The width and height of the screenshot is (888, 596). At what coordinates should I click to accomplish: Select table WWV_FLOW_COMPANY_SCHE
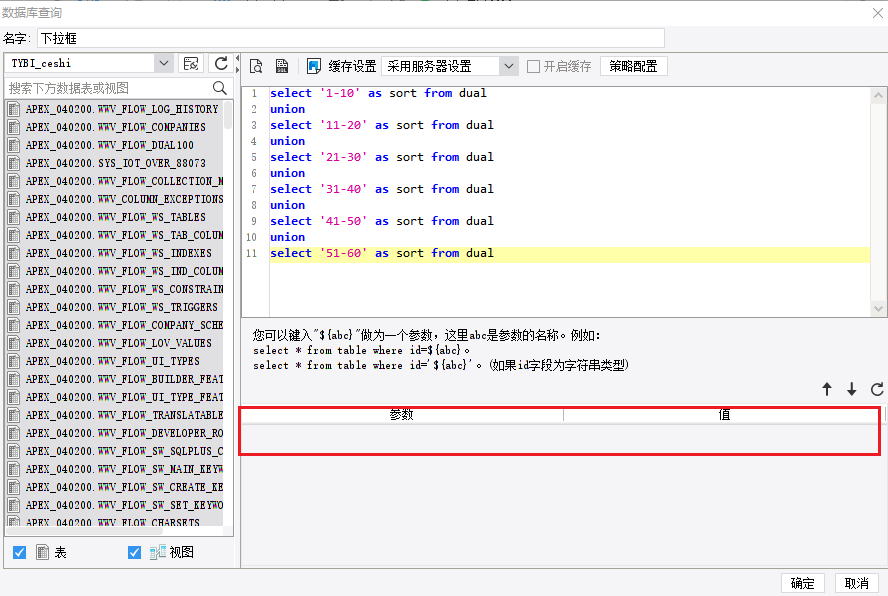pos(124,325)
